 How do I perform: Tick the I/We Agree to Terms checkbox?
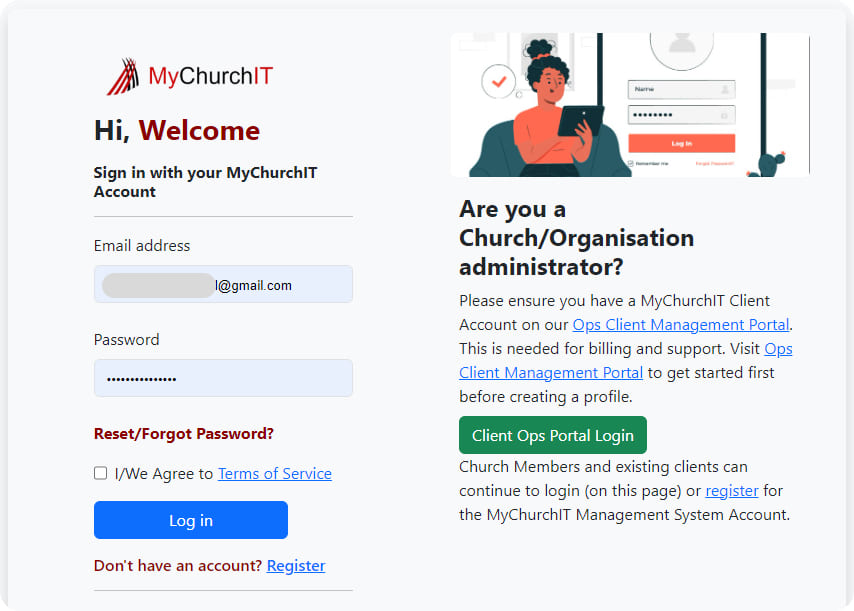[100, 473]
